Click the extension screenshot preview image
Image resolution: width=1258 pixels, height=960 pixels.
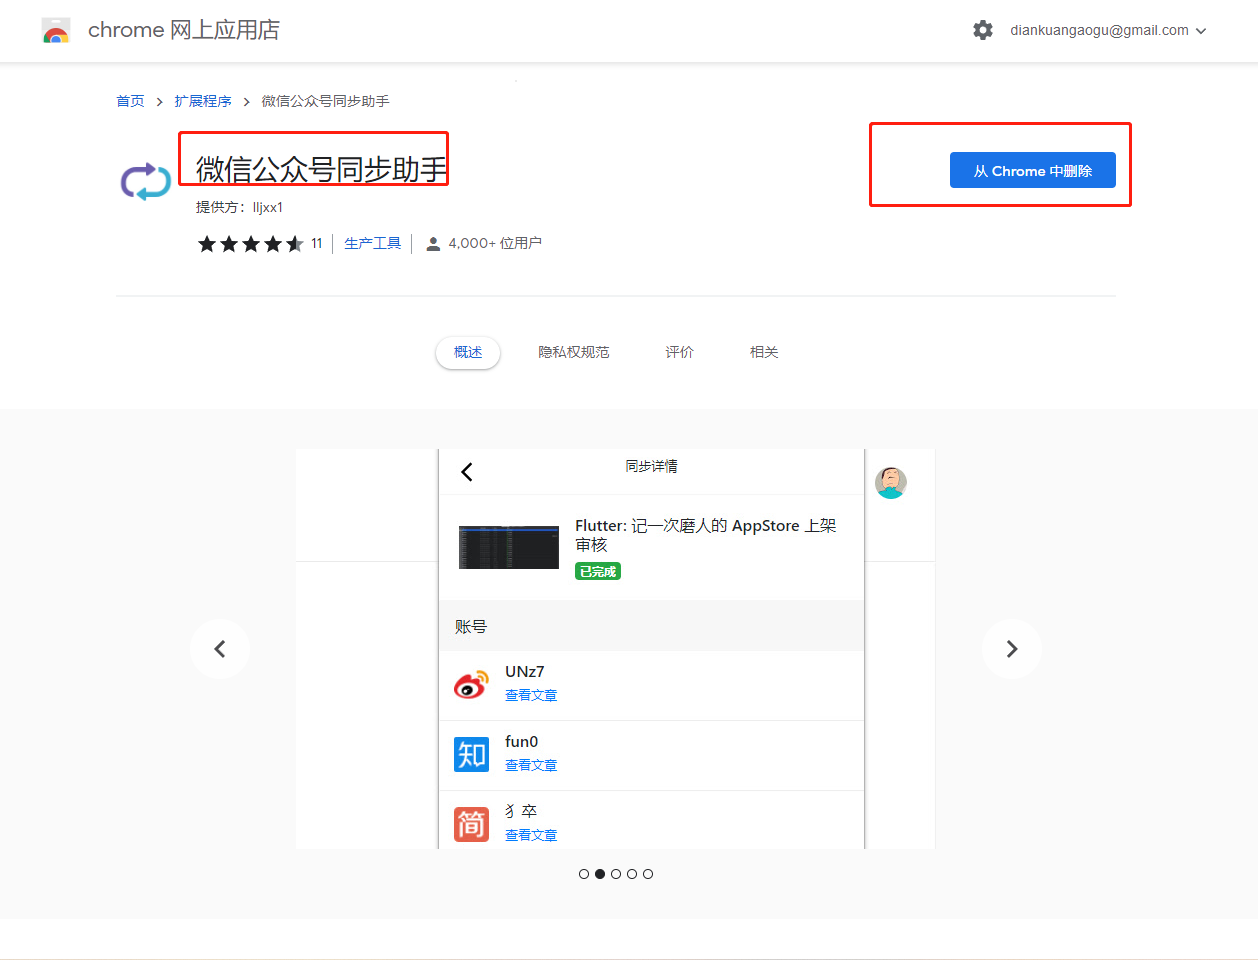tap(650, 650)
